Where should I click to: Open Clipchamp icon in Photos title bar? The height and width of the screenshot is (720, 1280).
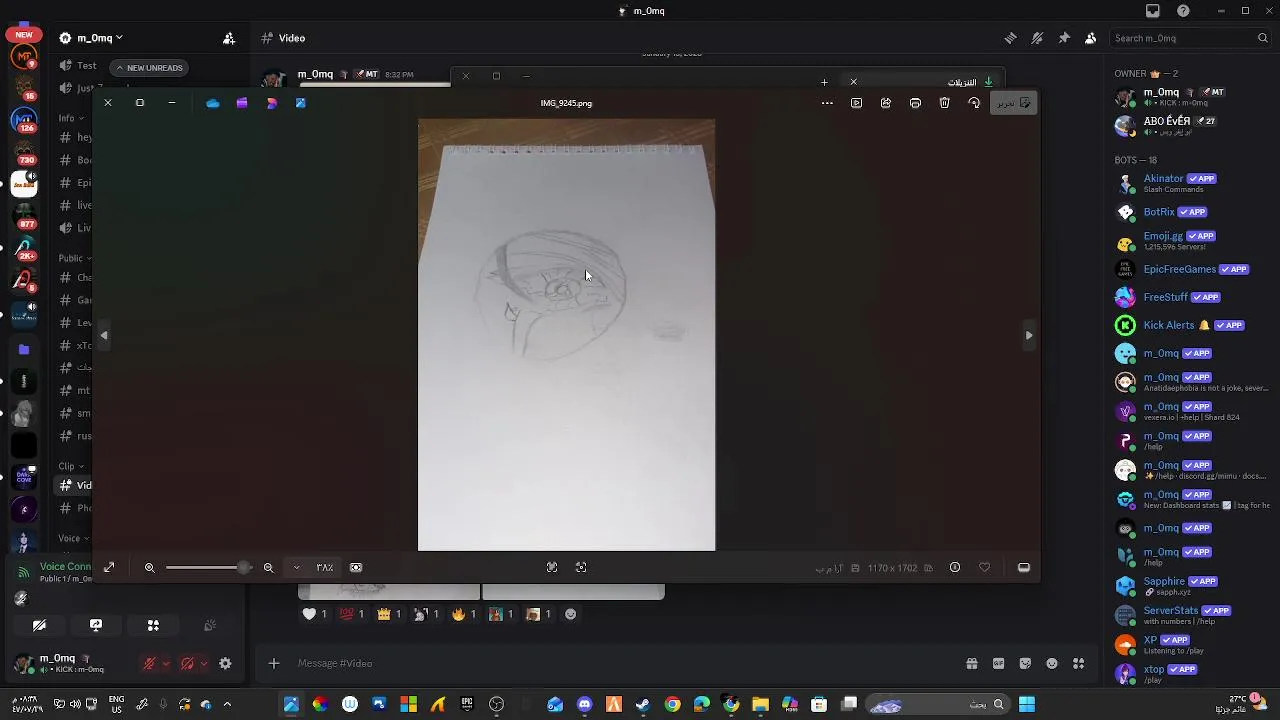point(242,103)
